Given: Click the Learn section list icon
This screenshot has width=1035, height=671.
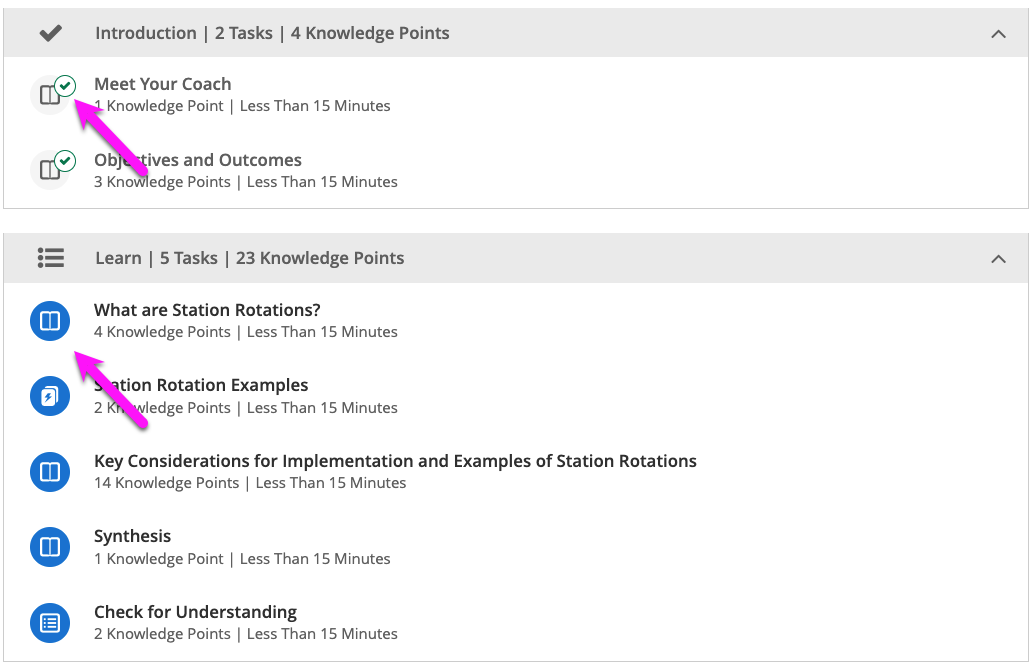Looking at the screenshot, I should coord(50,258).
